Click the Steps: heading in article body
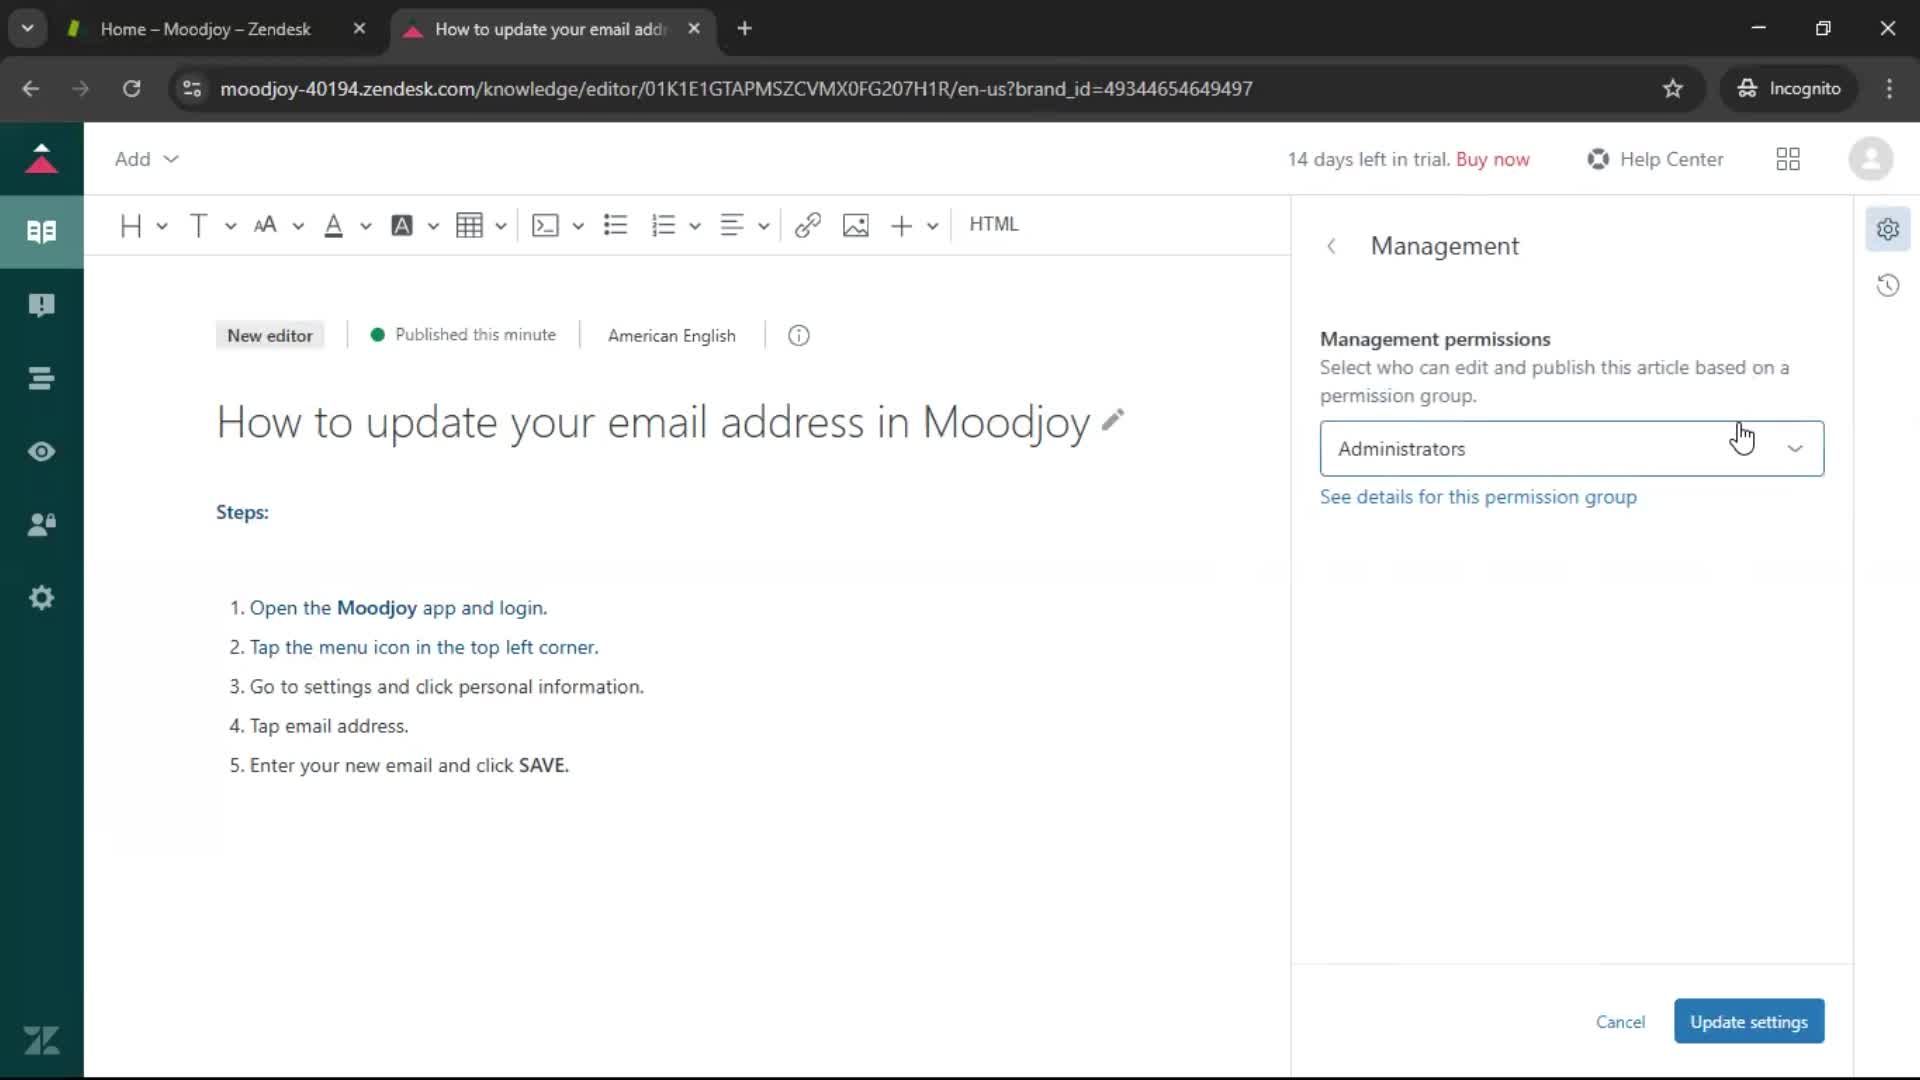 (x=242, y=512)
